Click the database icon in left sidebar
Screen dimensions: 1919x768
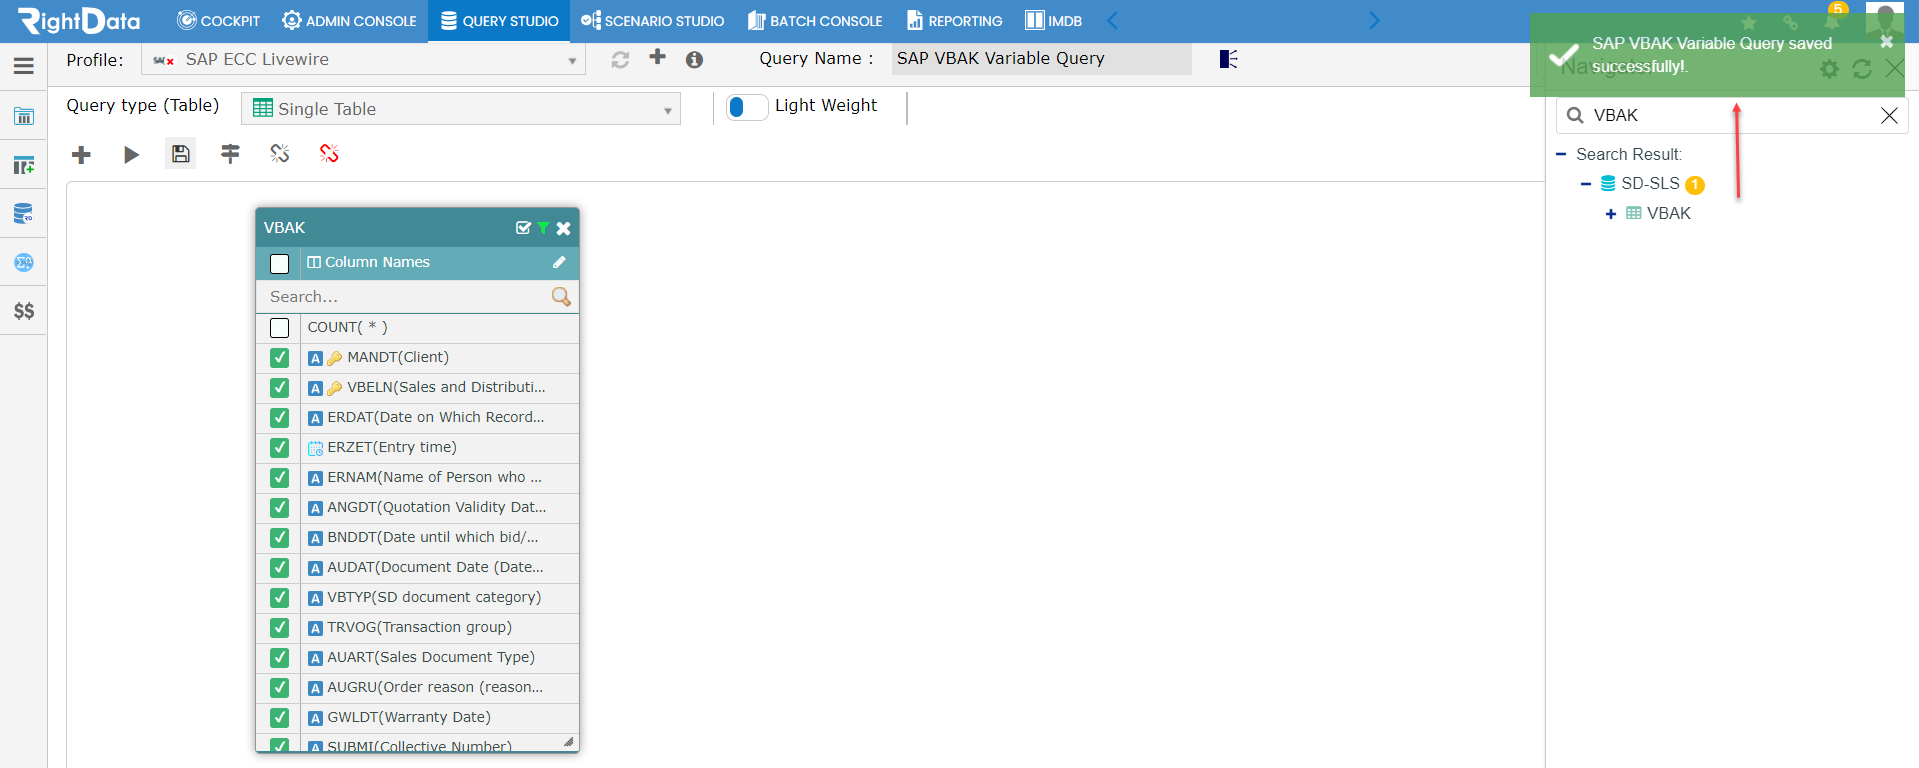click(x=24, y=214)
